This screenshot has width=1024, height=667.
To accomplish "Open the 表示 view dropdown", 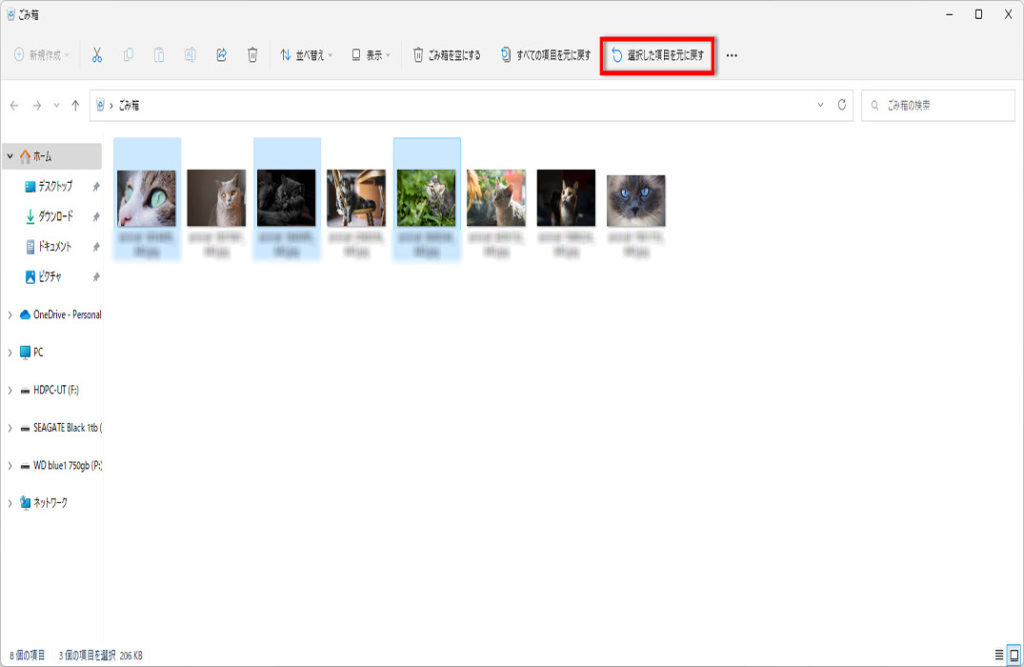I will click(371, 55).
